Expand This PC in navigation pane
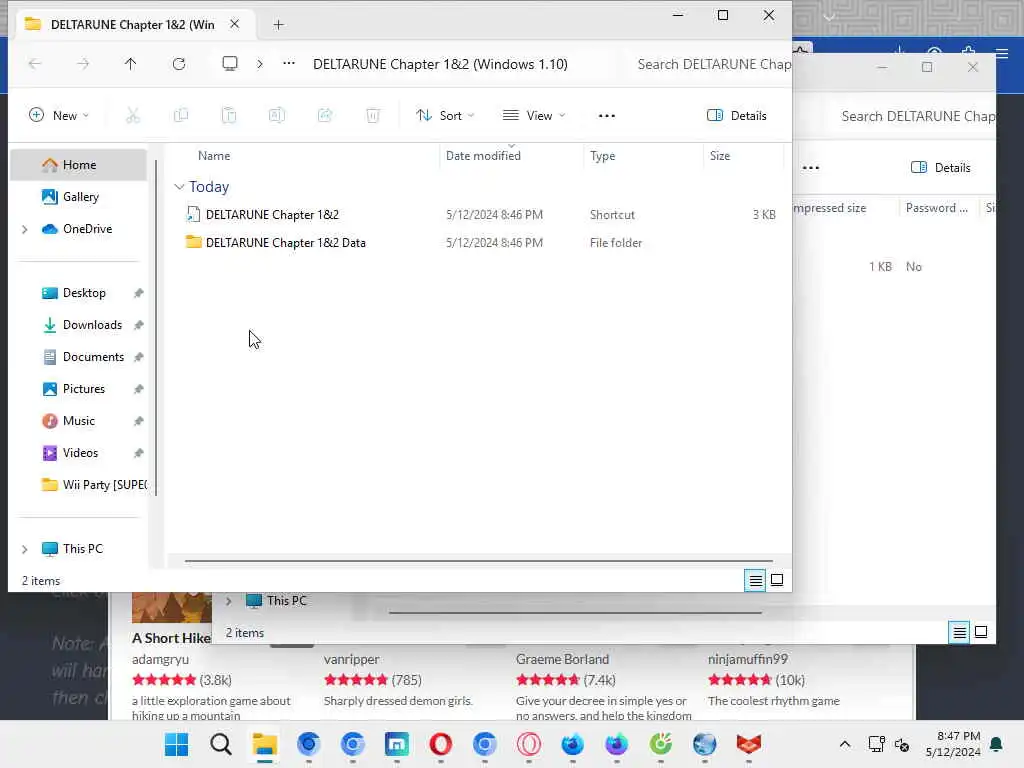 (25, 549)
